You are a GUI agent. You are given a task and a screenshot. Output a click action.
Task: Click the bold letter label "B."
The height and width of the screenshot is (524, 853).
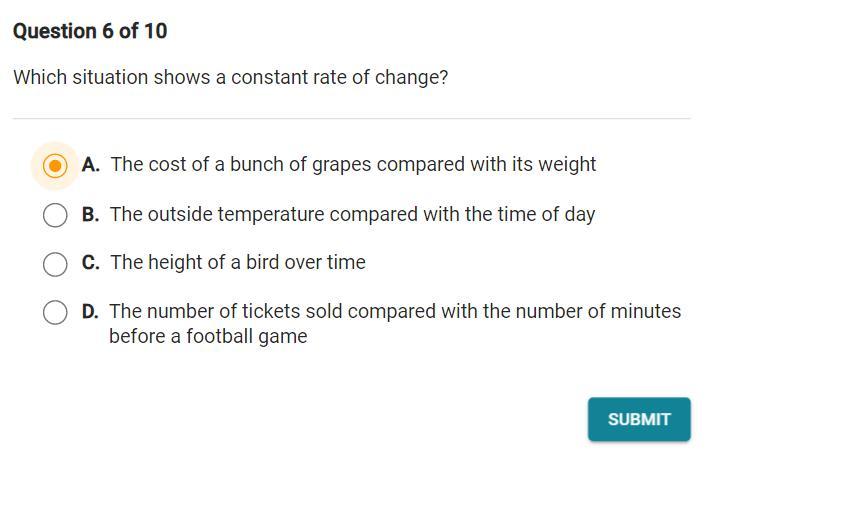[x=91, y=214]
